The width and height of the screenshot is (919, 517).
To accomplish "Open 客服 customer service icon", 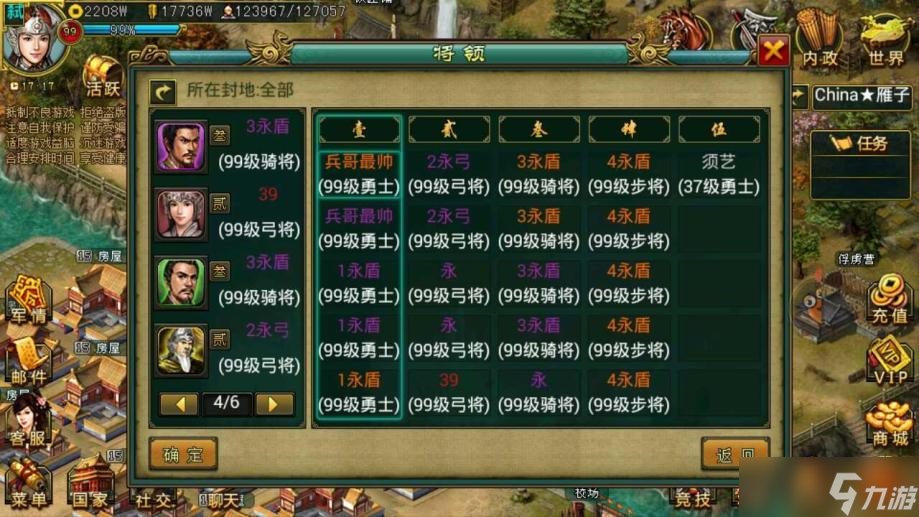I will (28, 421).
